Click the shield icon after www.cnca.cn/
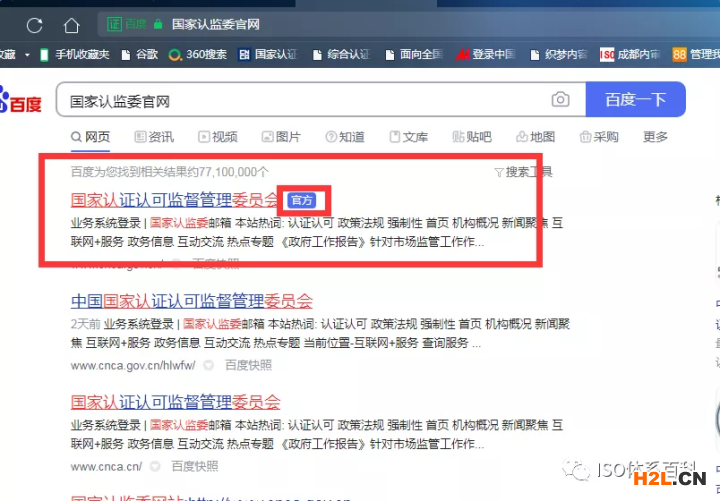Viewport: 720px width, 501px height. [x=155, y=467]
